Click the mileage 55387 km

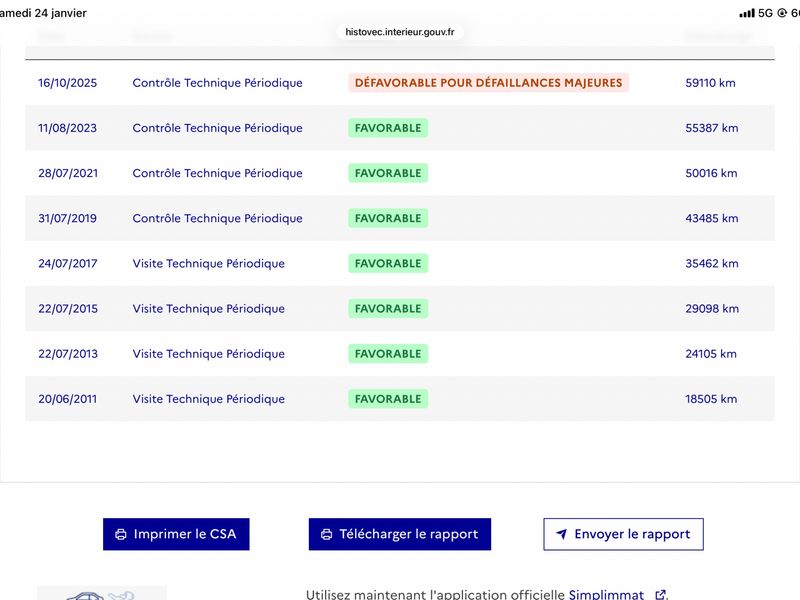click(712, 128)
